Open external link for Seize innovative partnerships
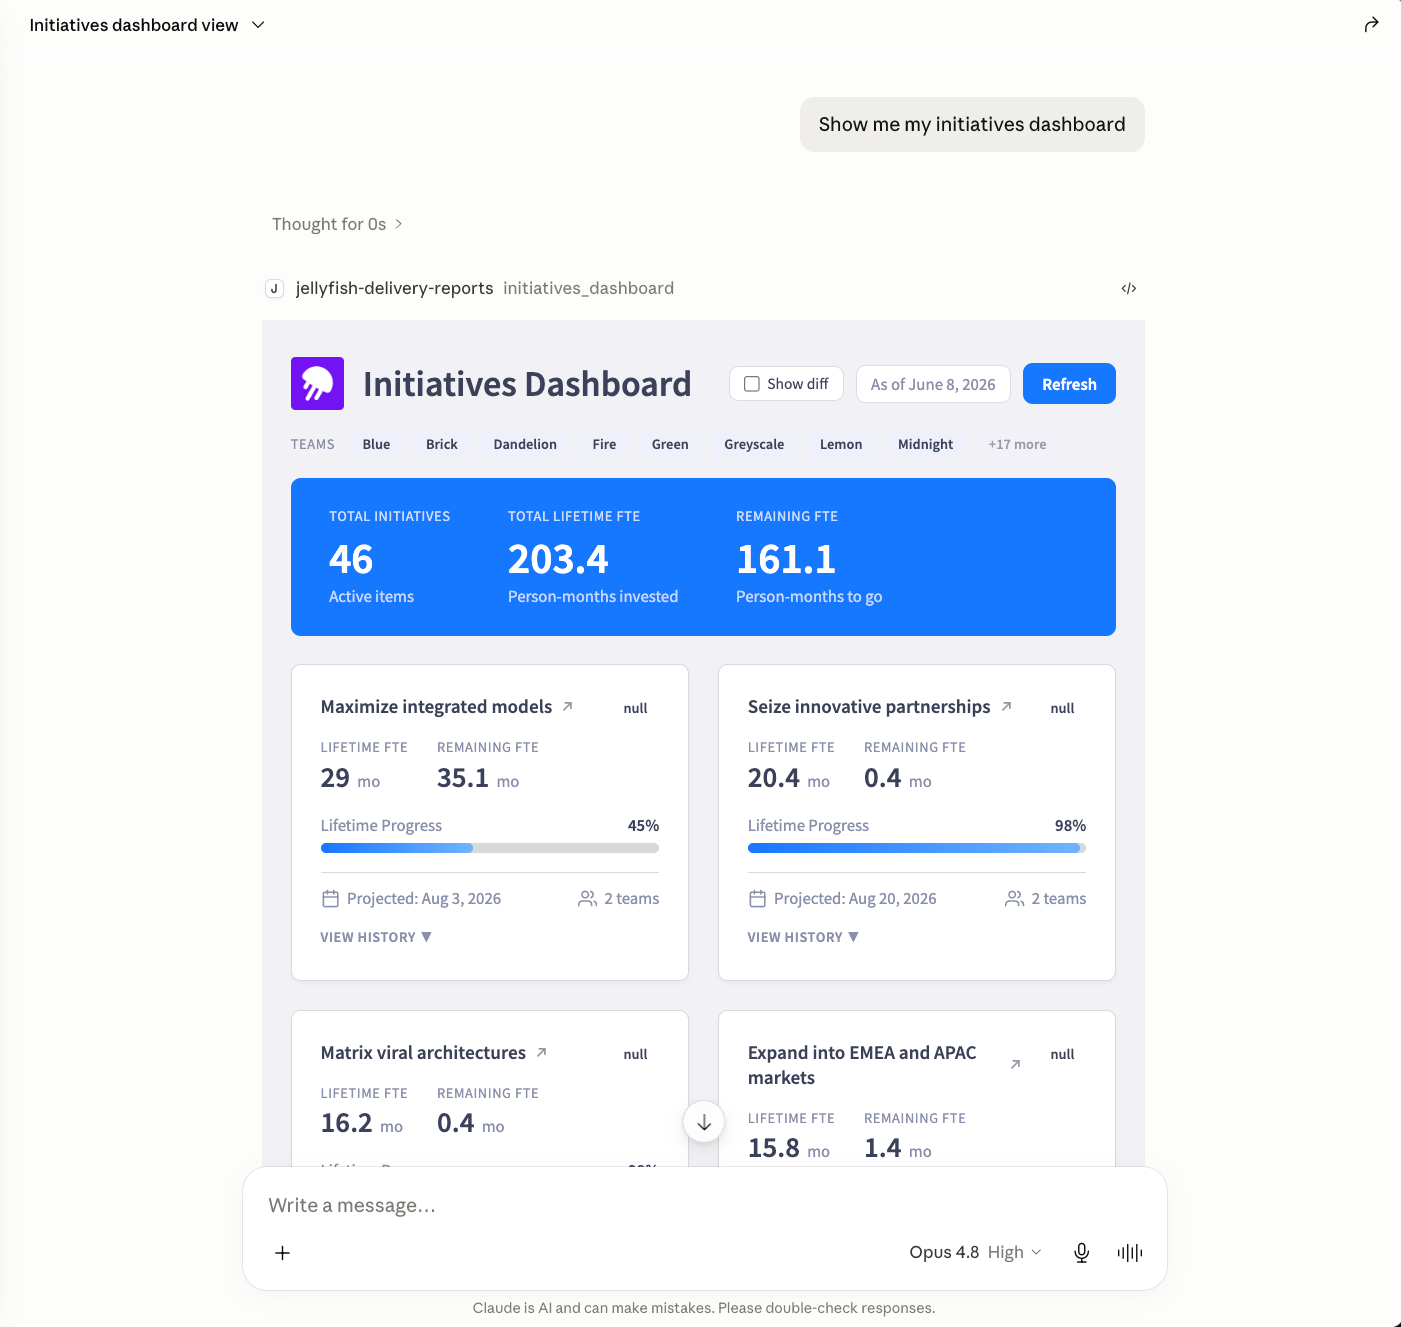Screen dimensions: 1401x1327 [1006, 706]
